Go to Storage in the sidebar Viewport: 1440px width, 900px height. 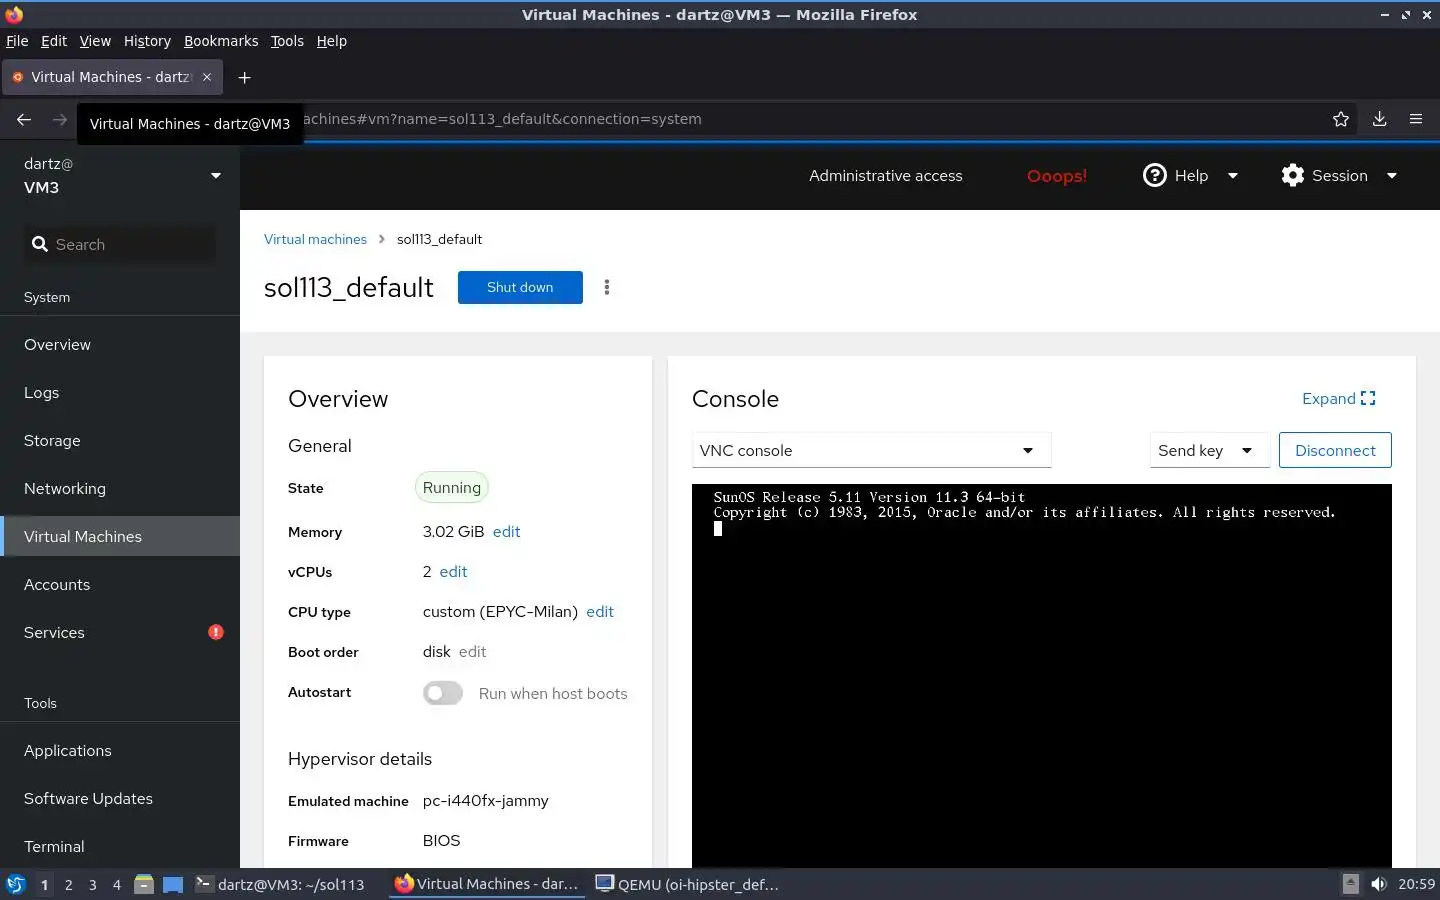coord(120,440)
